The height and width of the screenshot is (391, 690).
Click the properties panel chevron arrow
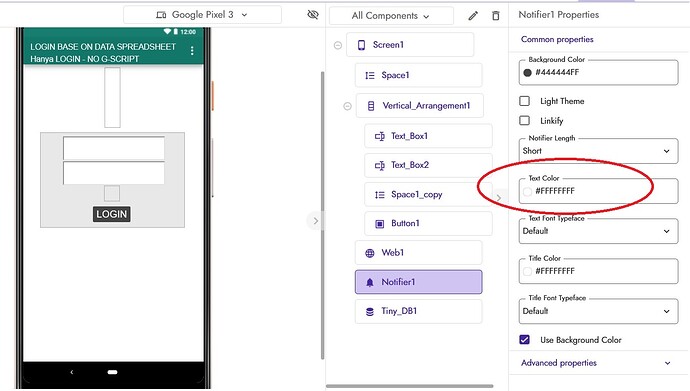pyautogui.click(x=499, y=198)
